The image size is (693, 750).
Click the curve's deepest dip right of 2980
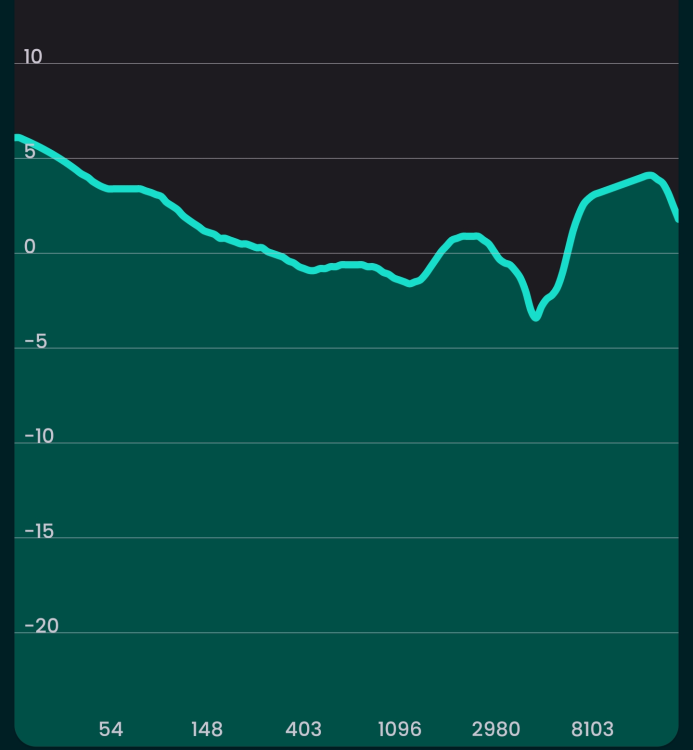[536, 317]
